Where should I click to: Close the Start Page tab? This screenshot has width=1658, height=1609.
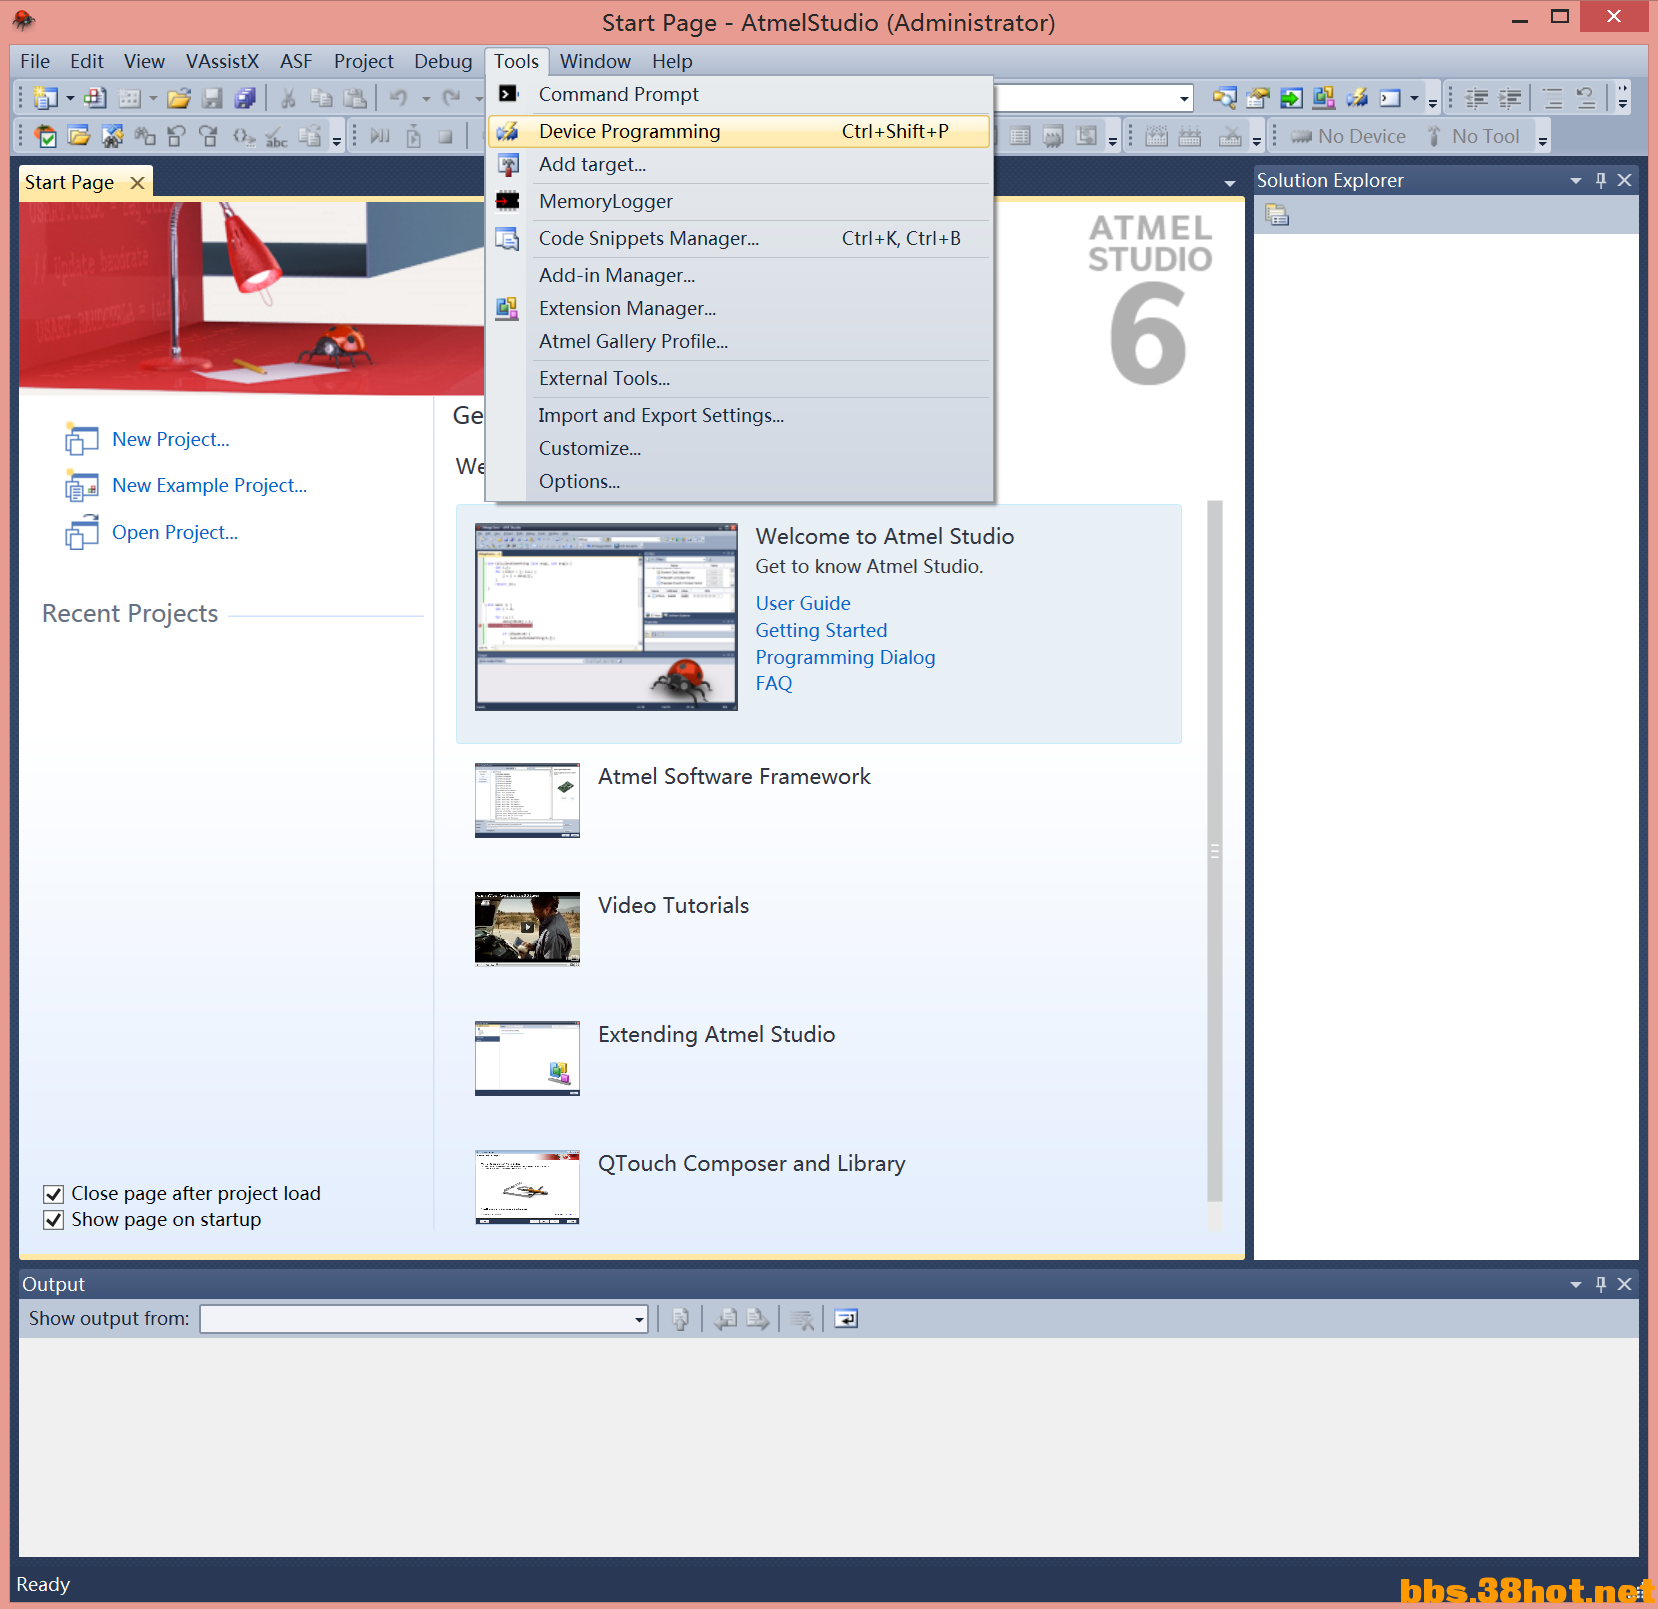pos(137,183)
